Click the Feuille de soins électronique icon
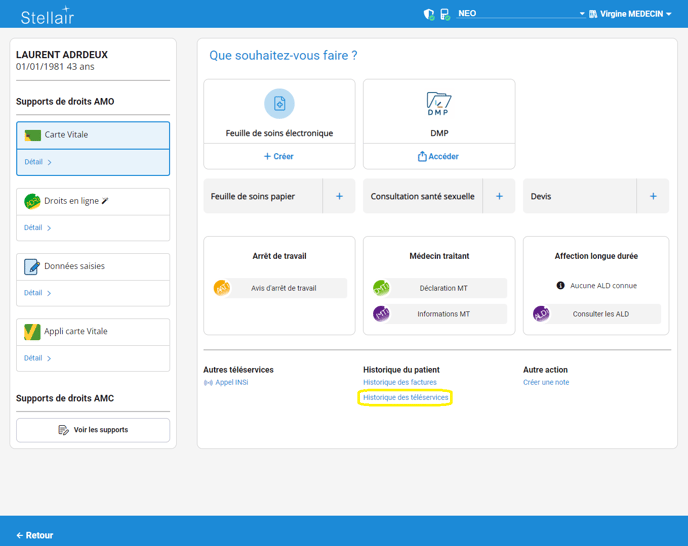This screenshot has width=688, height=546. 279,104
